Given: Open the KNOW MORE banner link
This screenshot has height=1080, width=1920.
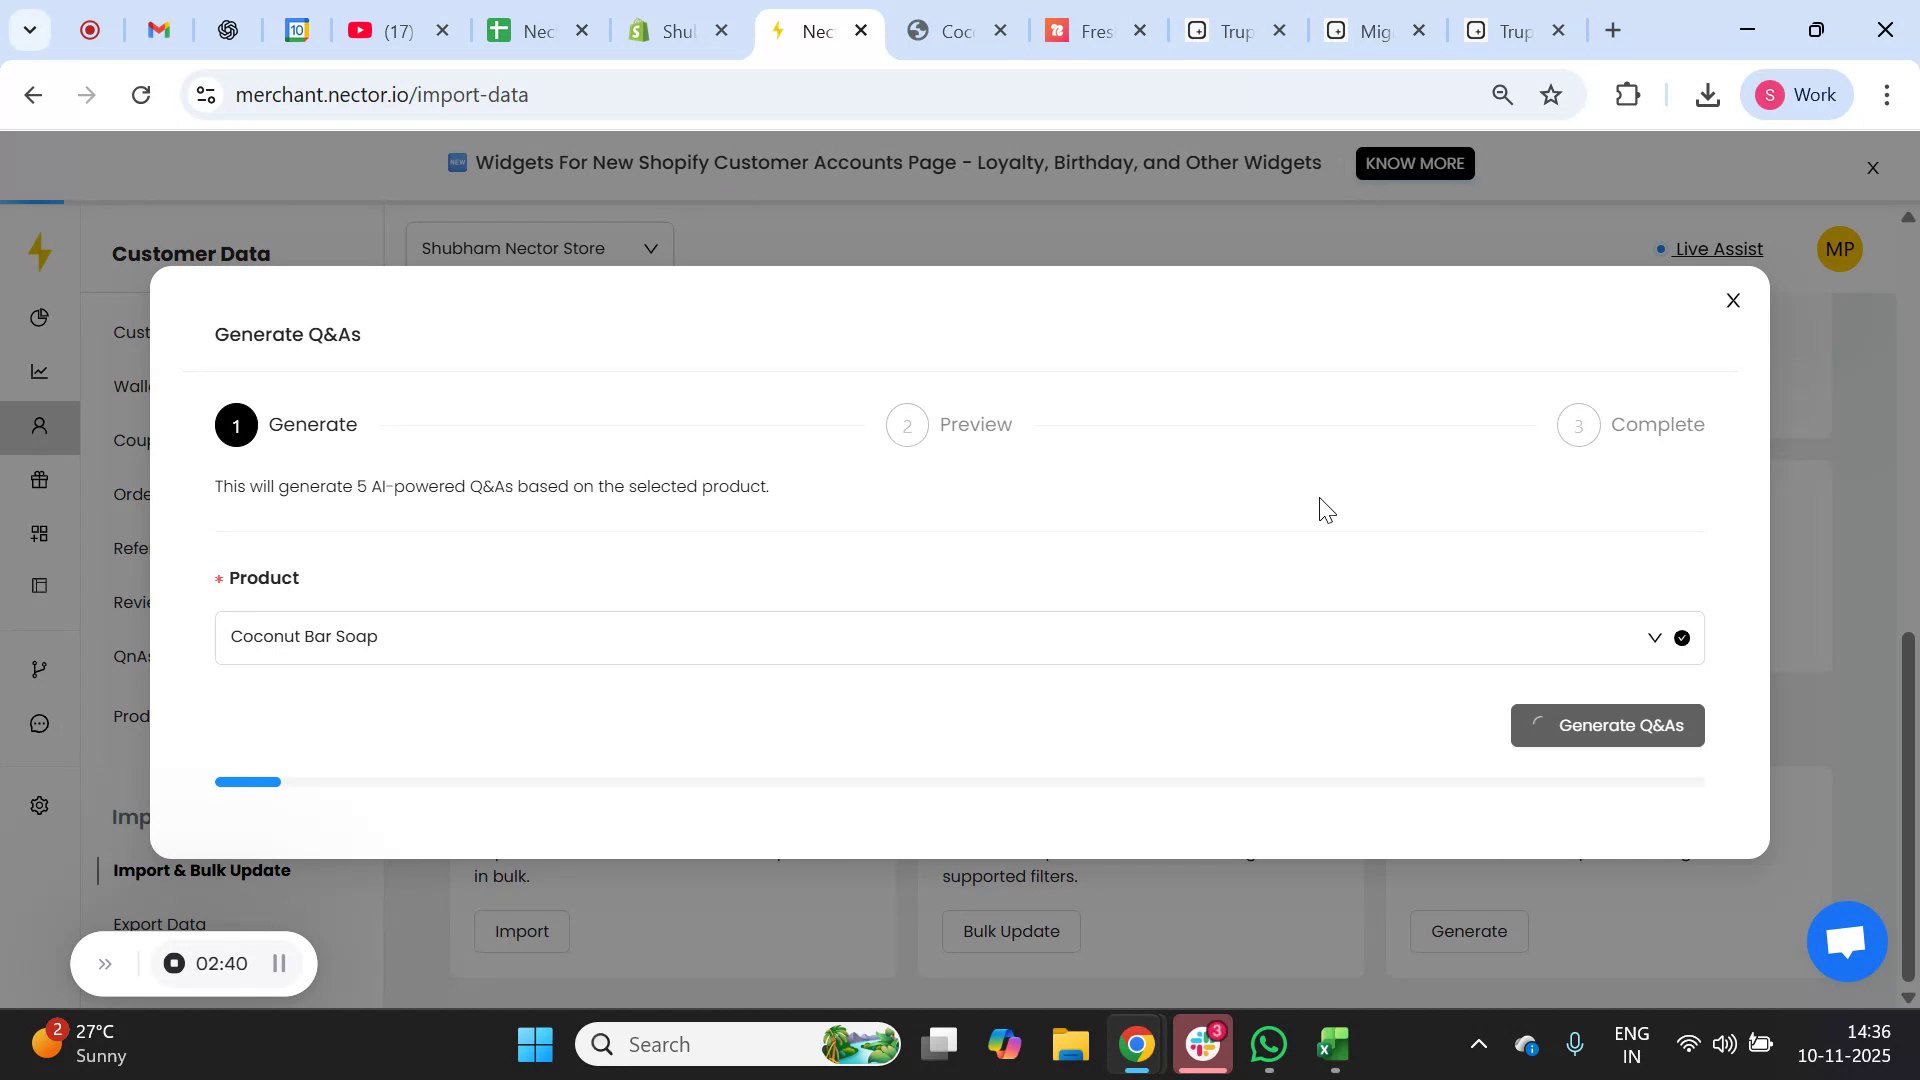Looking at the screenshot, I should pyautogui.click(x=1414, y=163).
